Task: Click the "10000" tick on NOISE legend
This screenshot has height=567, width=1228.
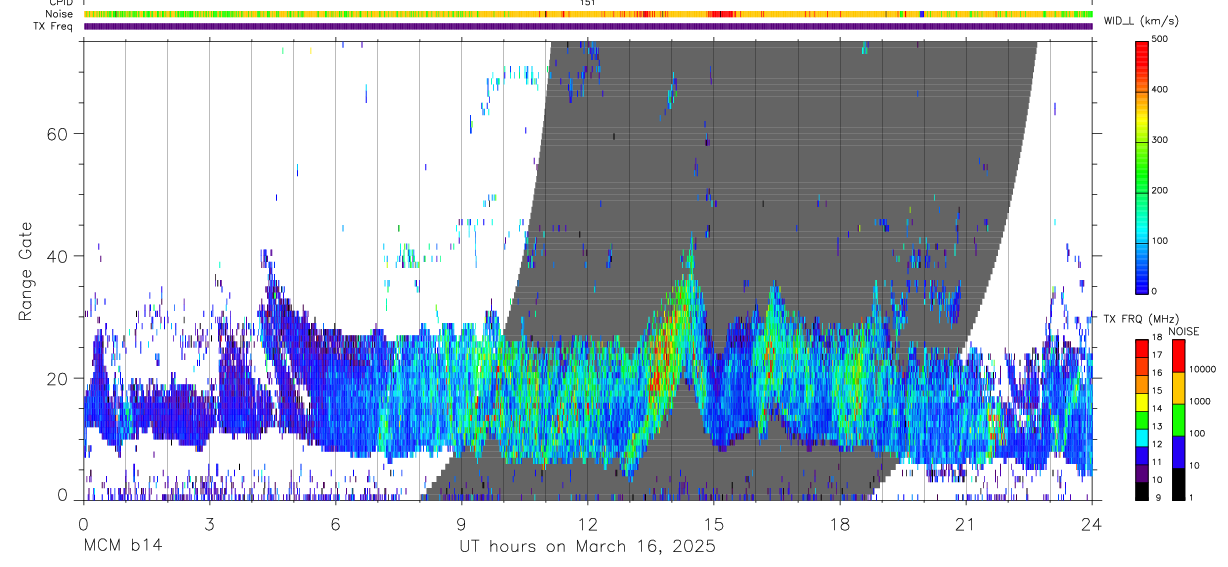Action: 1203,369
